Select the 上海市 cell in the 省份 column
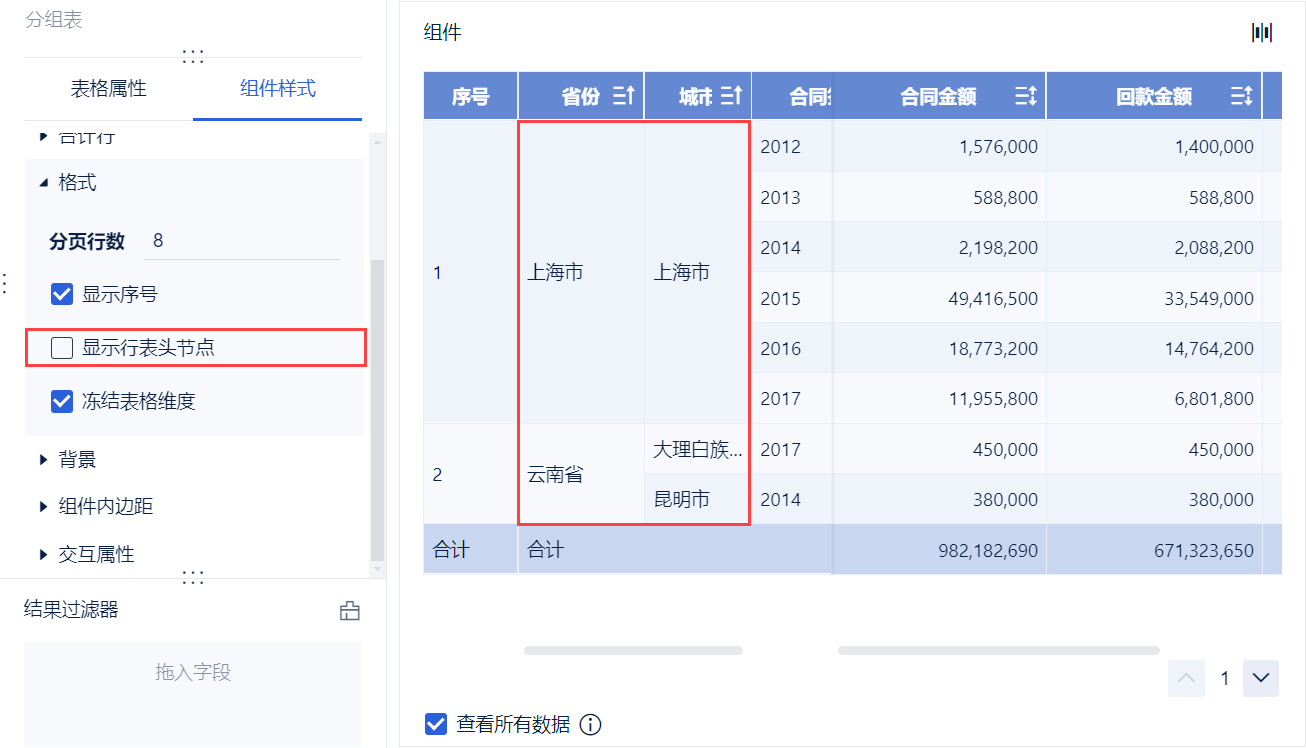 (x=581, y=272)
